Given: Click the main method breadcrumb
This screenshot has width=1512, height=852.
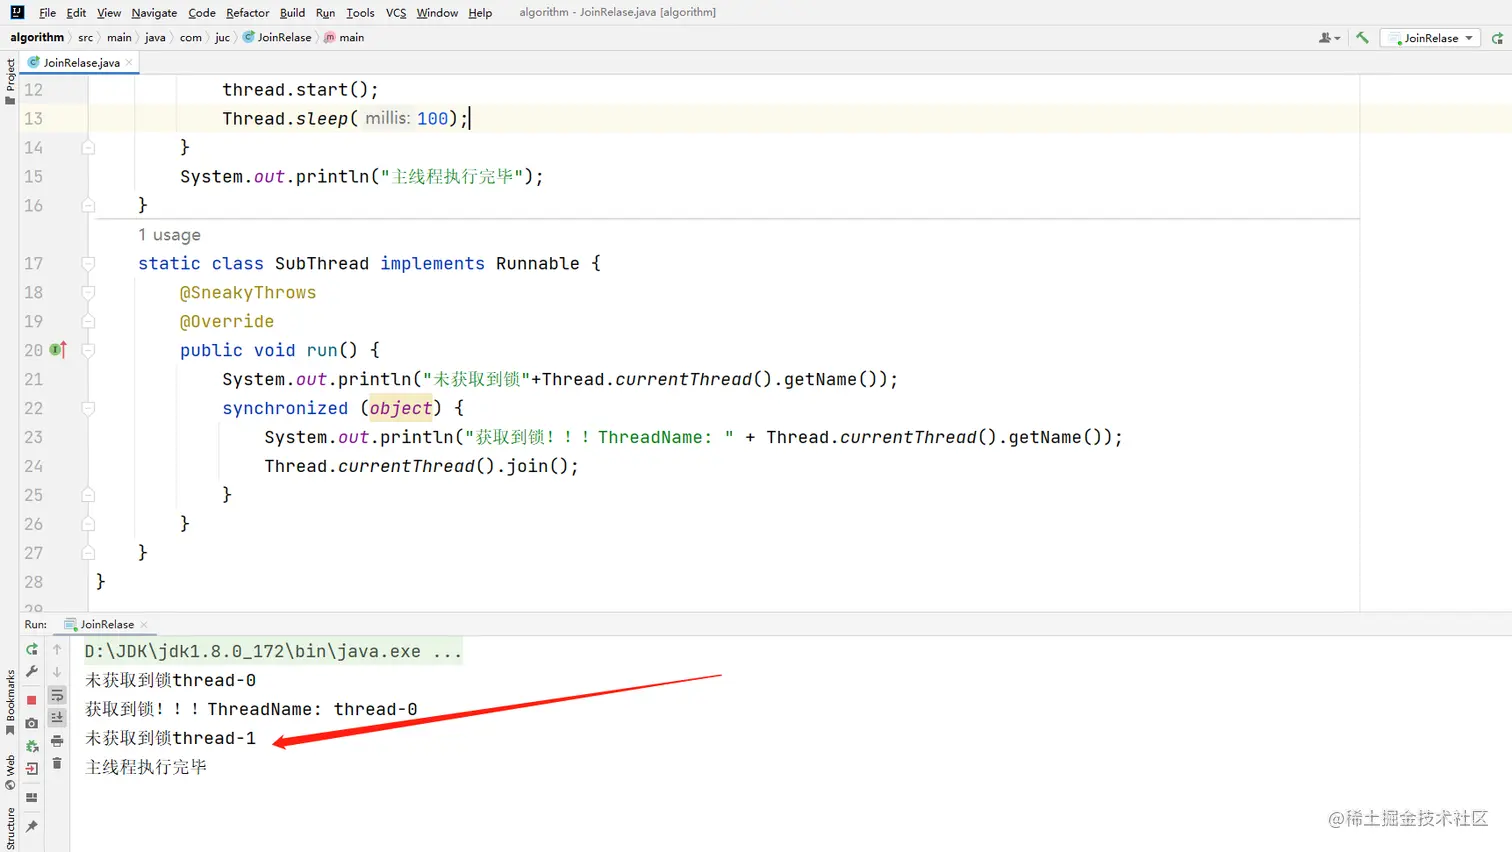Looking at the screenshot, I should (x=344, y=37).
